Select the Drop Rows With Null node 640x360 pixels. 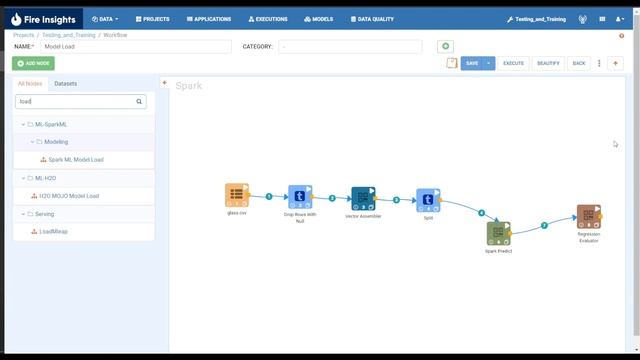click(x=300, y=197)
